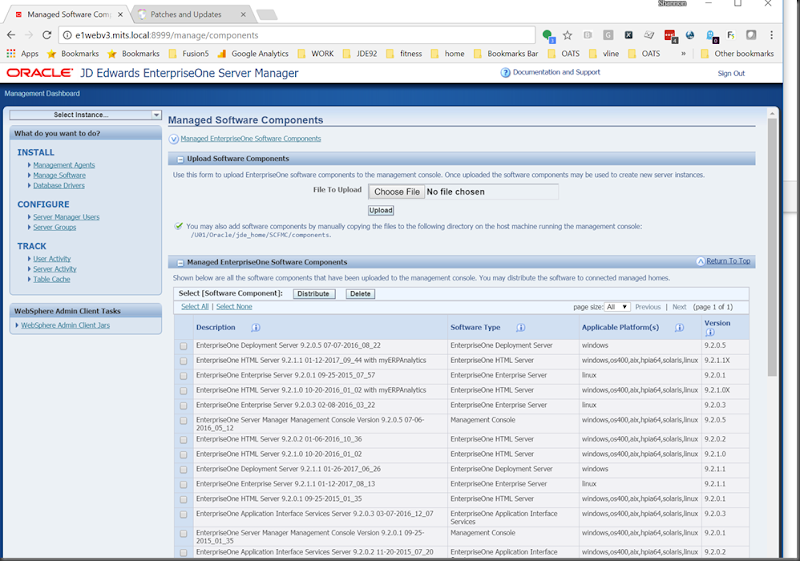Check the Deployment Server 9.2.0.5 row checkbox
The width and height of the screenshot is (800, 561).
(183, 346)
